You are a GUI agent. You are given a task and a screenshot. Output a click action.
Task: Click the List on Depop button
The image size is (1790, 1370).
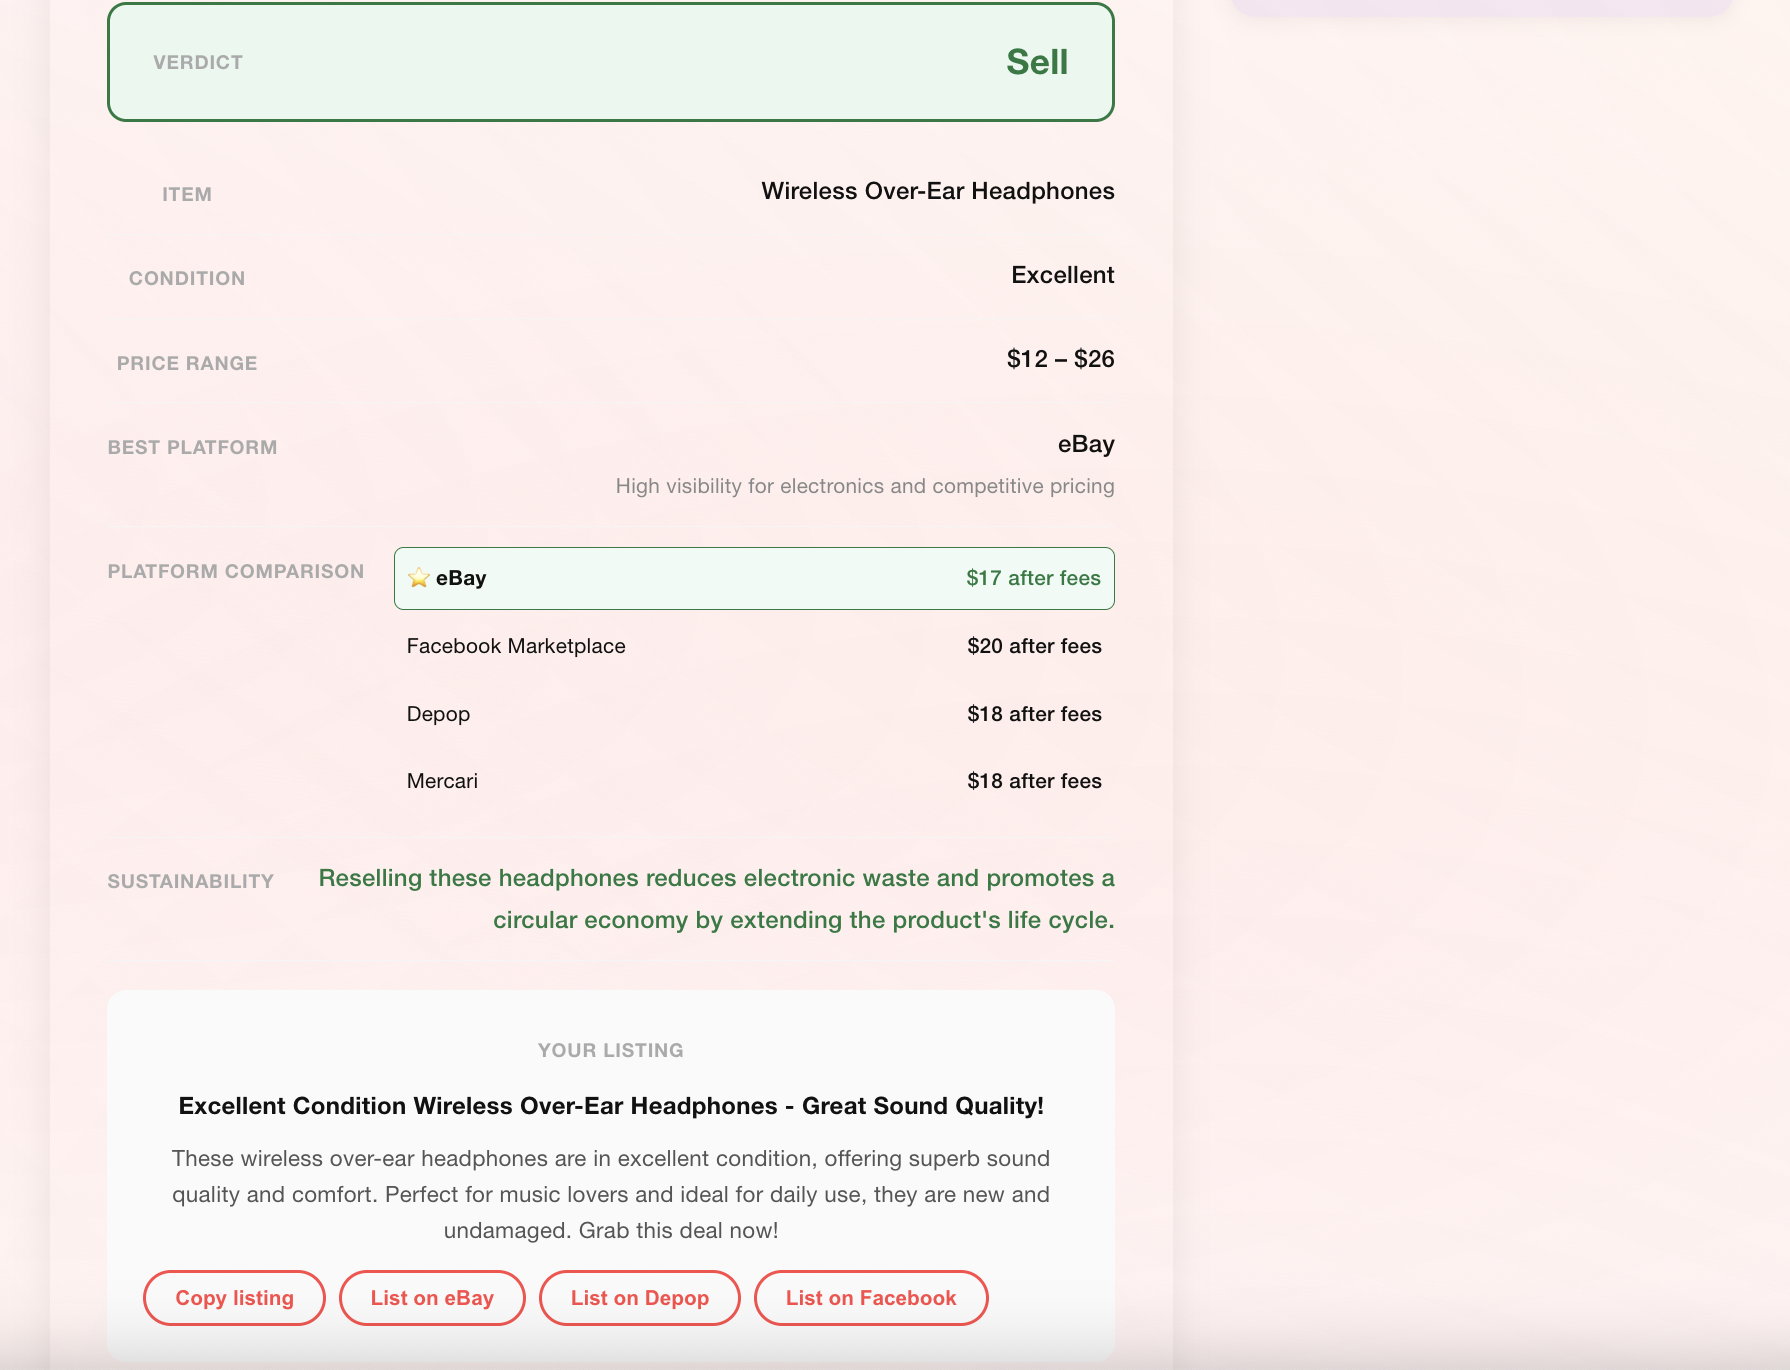[640, 1298]
